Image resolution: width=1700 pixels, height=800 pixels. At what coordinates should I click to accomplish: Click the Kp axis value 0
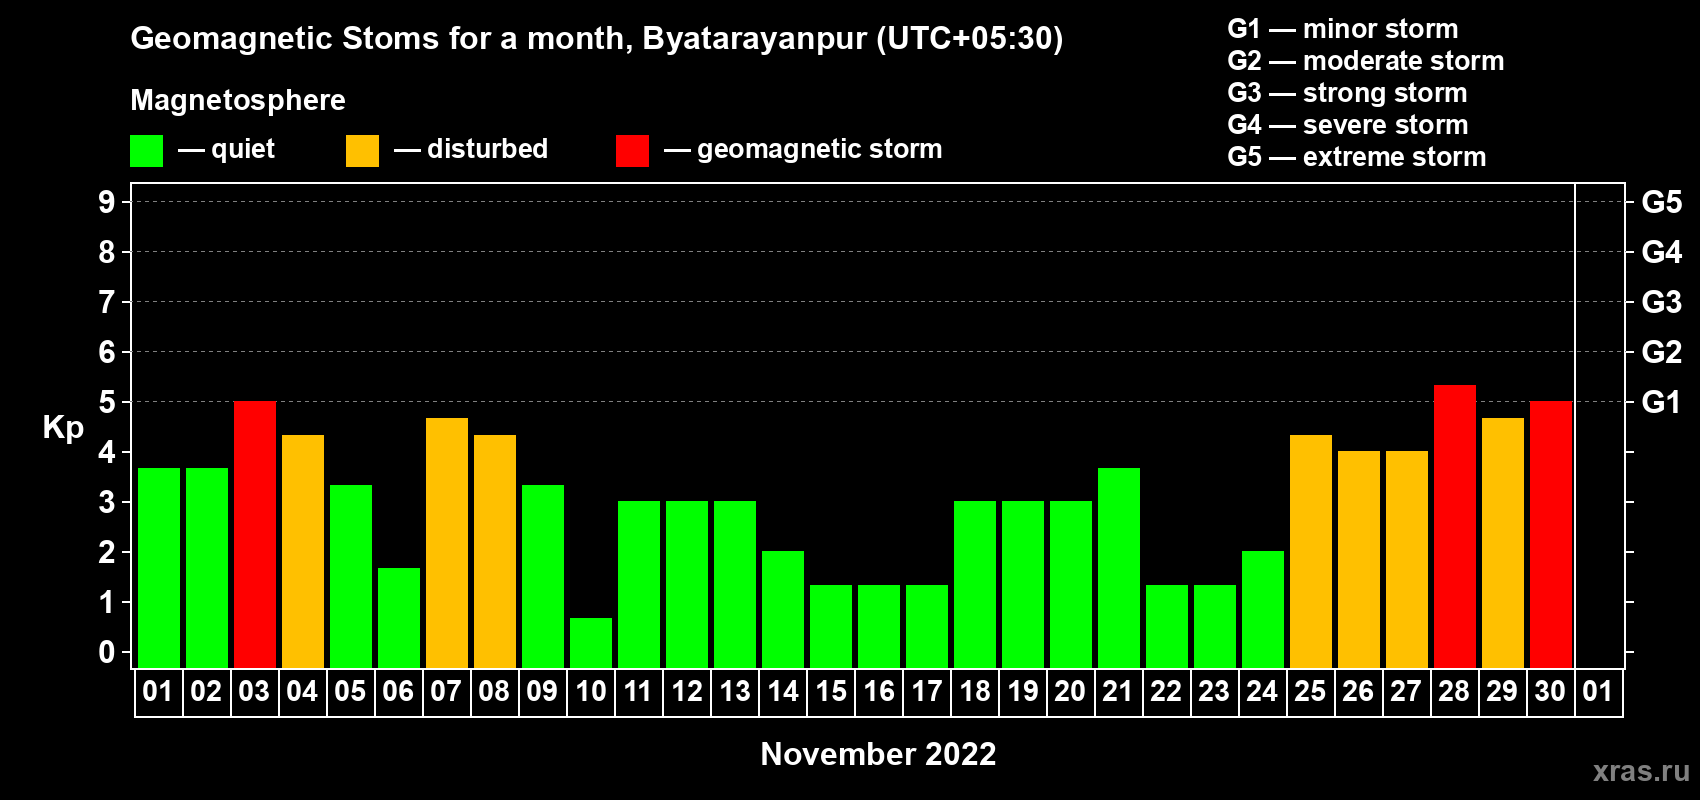[x=107, y=652]
